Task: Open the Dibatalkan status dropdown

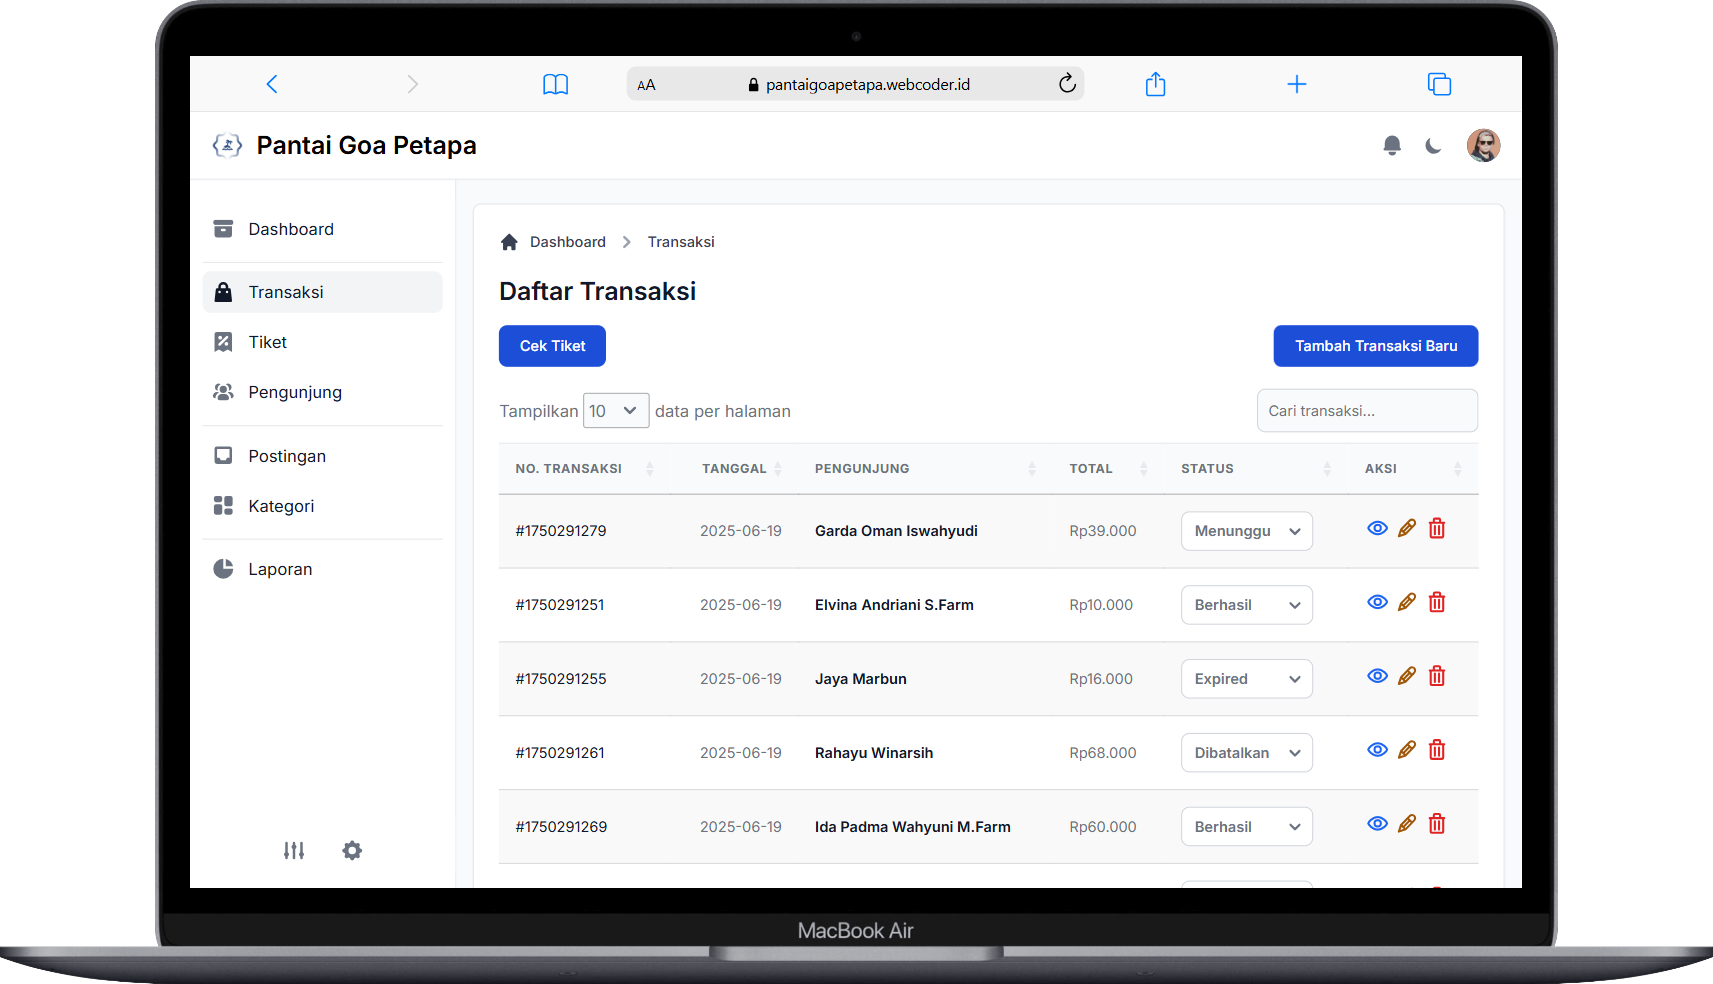Action: (x=1246, y=753)
